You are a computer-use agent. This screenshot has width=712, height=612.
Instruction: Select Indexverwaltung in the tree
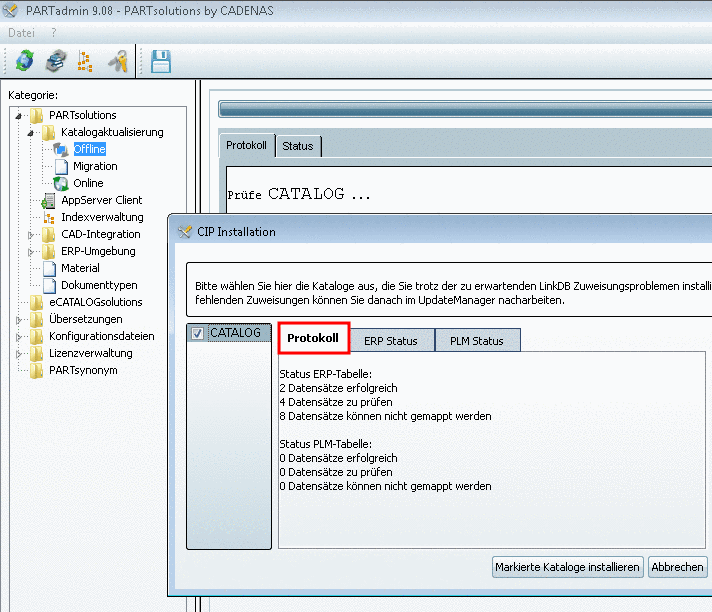click(x=103, y=217)
